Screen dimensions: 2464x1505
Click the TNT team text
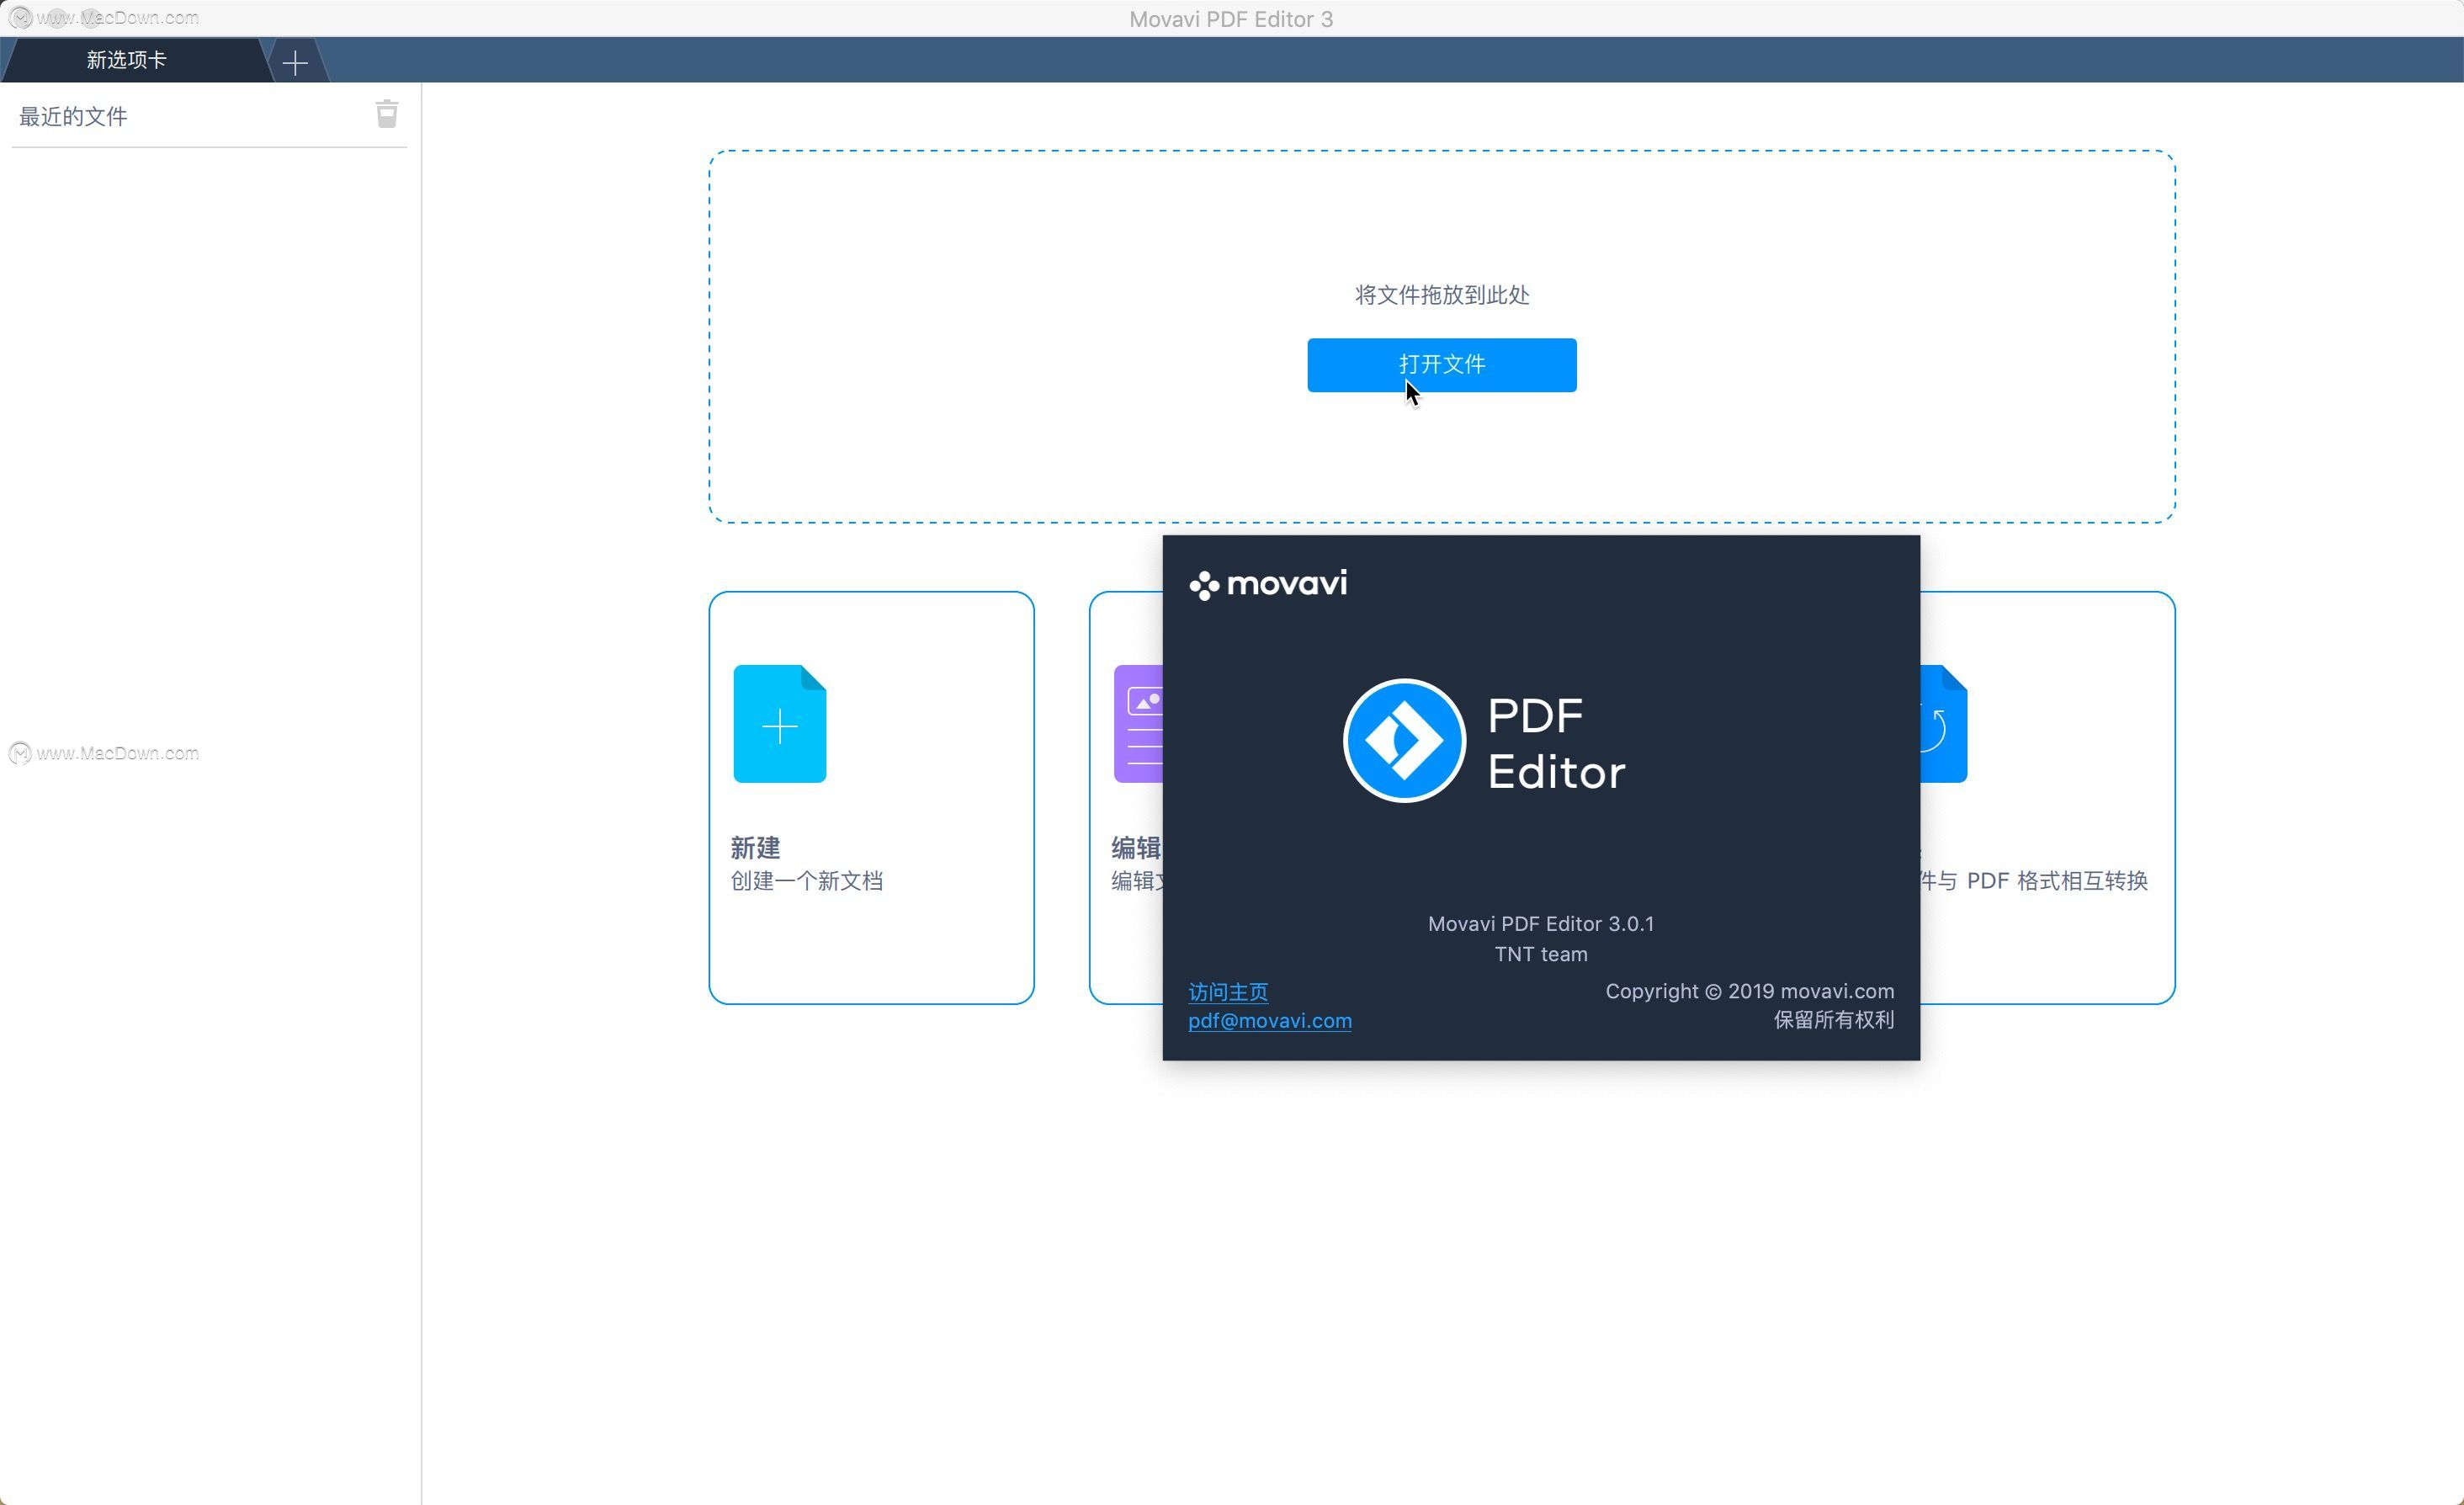(1540, 954)
